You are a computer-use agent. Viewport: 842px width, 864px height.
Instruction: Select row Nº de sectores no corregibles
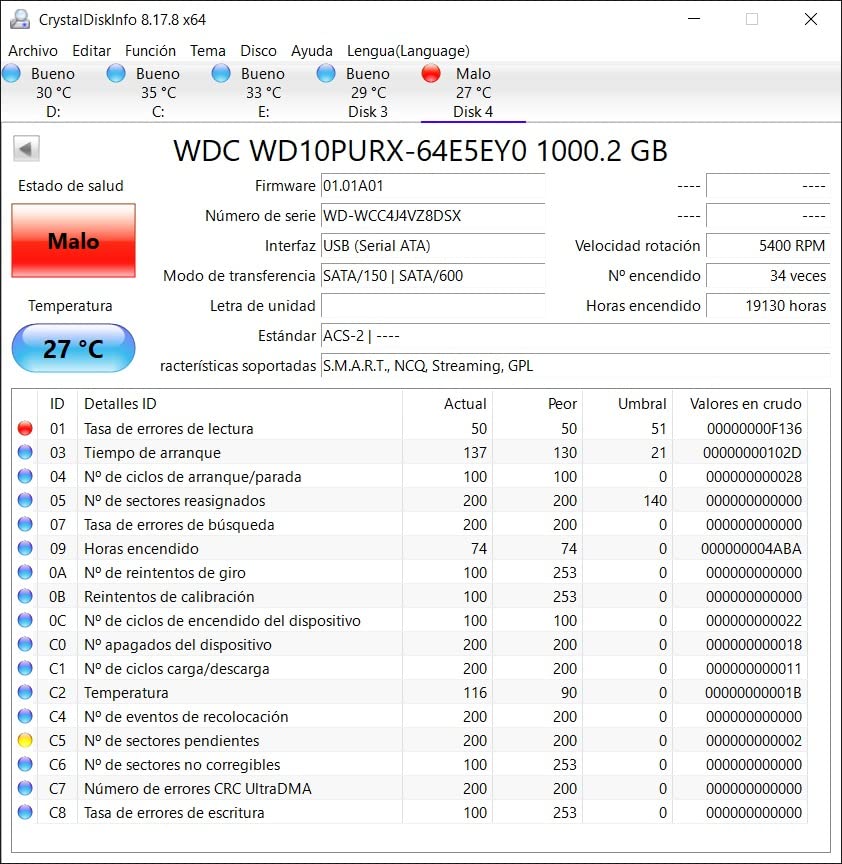[409, 764]
